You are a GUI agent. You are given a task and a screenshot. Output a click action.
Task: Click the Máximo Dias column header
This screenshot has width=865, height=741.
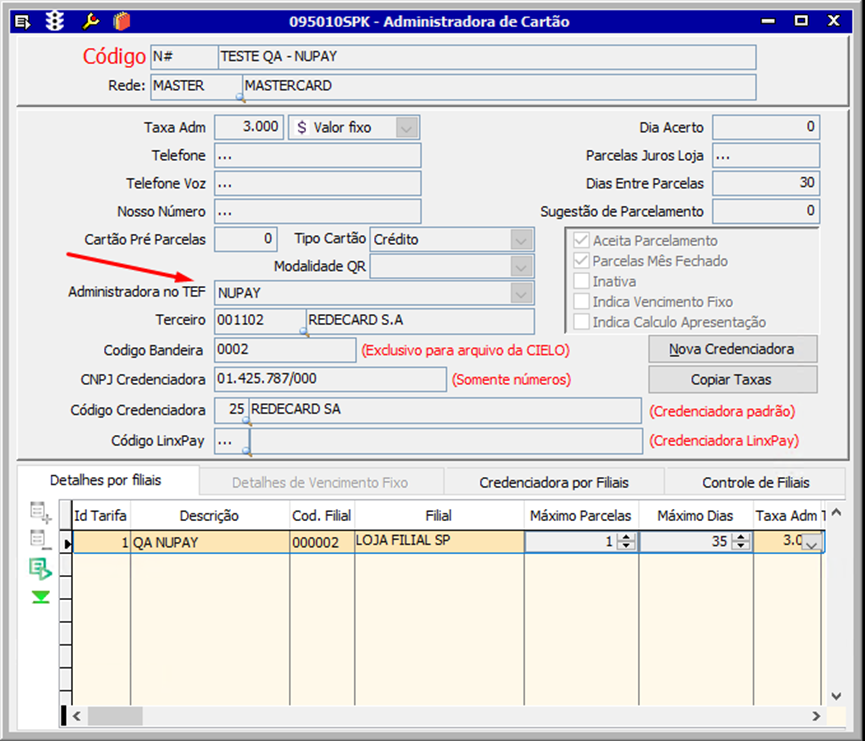696,516
